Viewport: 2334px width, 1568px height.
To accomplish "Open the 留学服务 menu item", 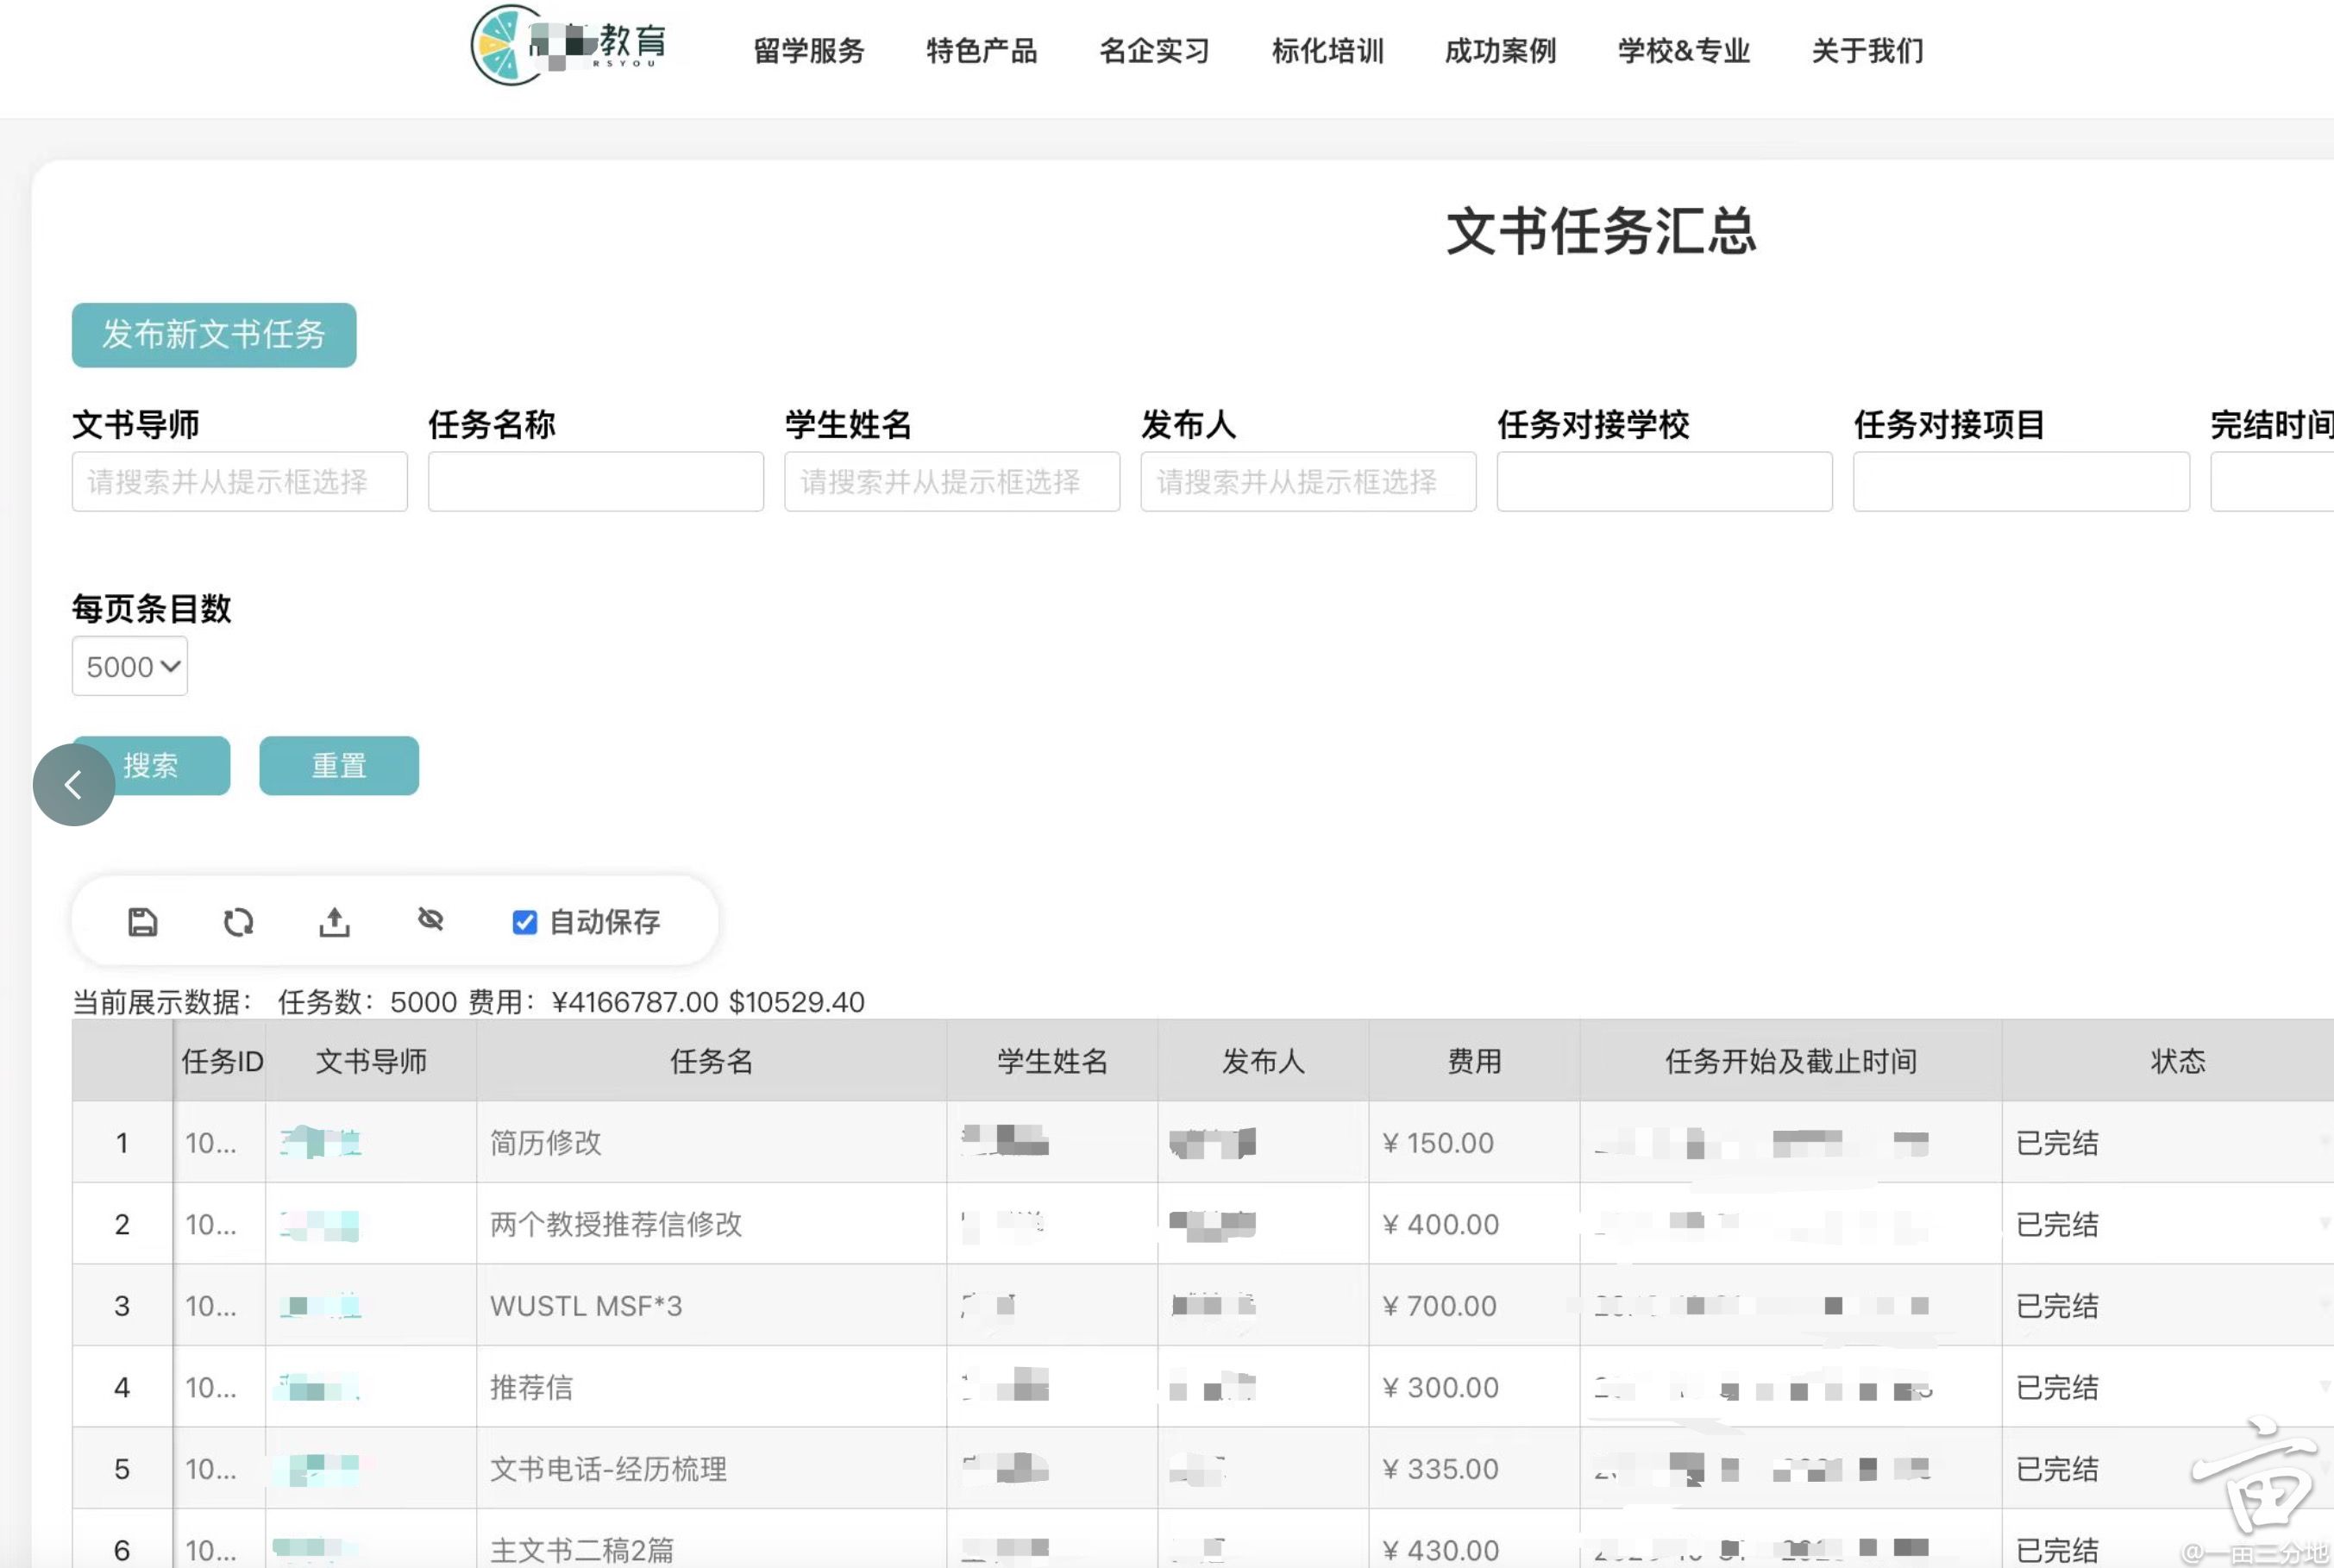I will (808, 50).
